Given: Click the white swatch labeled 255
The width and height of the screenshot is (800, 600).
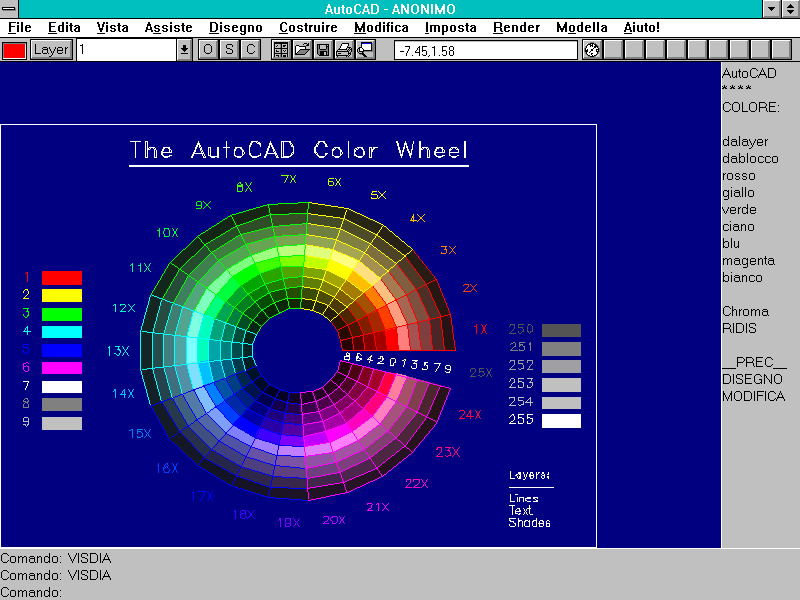Looking at the screenshot, I should click(561, 421).
